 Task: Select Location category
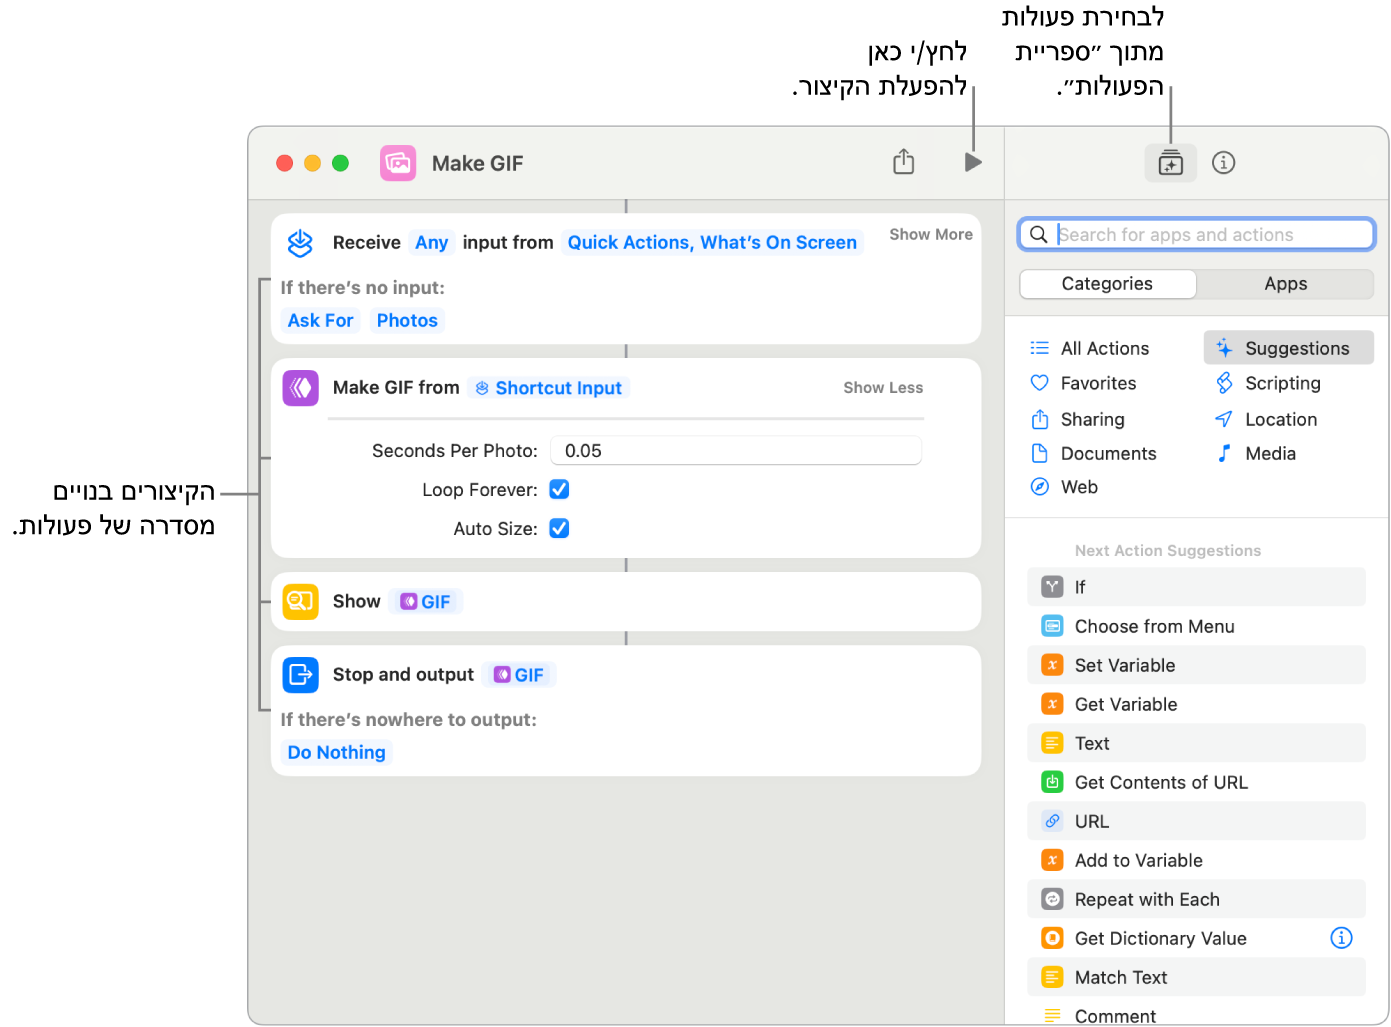click(x=1266, y=419)
